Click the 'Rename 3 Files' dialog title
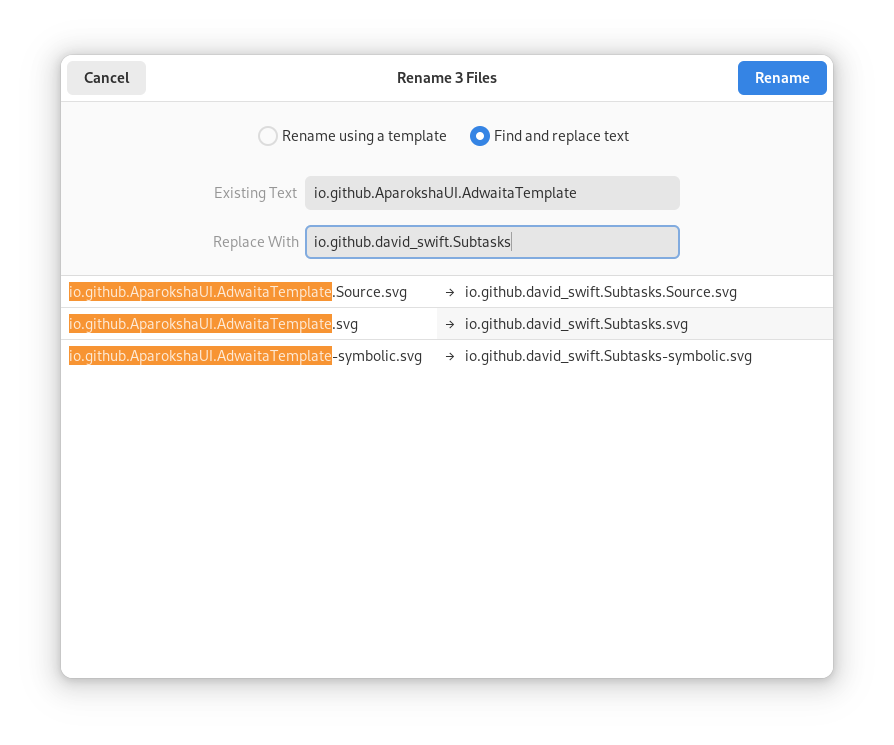This screenshot has width=894, height=745. click(446, 78)
